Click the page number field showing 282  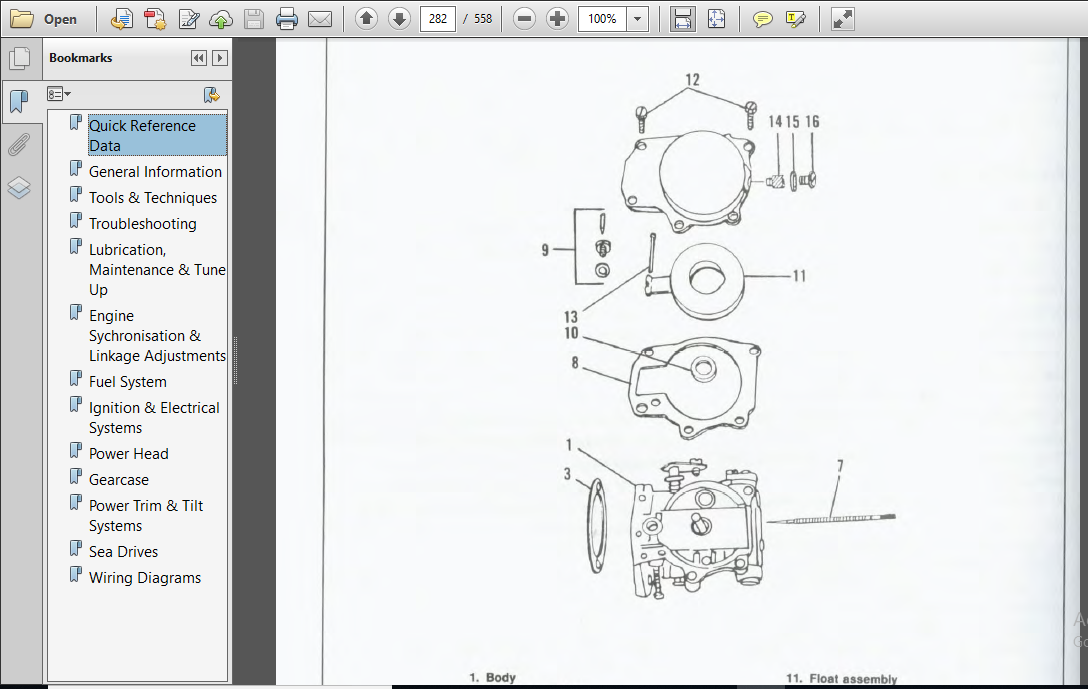pos(438,19)
